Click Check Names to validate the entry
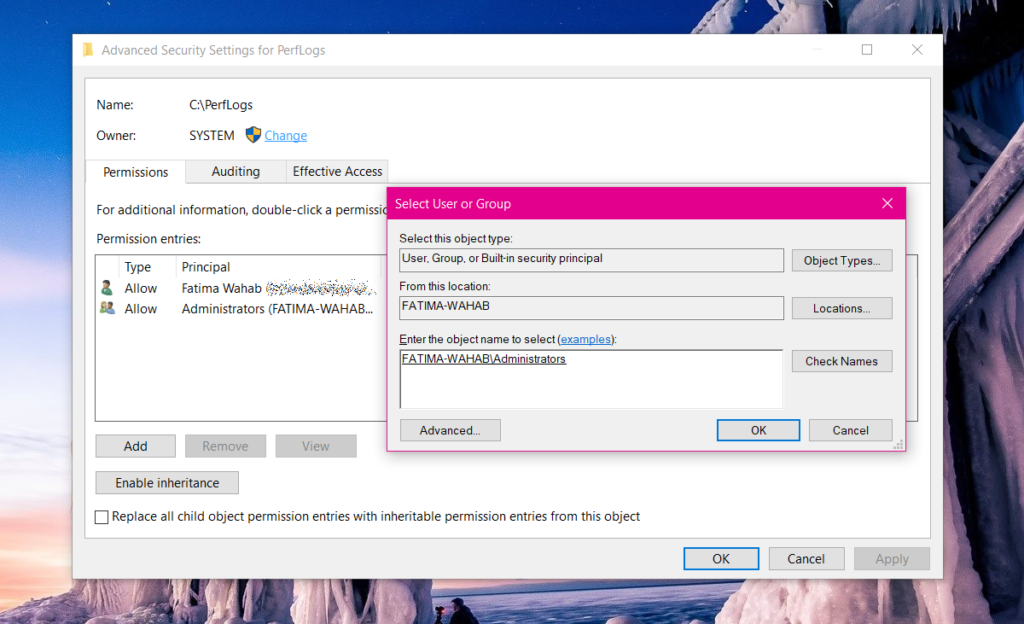Image resolution: width=1024 pixels, height=624 pixels. pos(841,361)
